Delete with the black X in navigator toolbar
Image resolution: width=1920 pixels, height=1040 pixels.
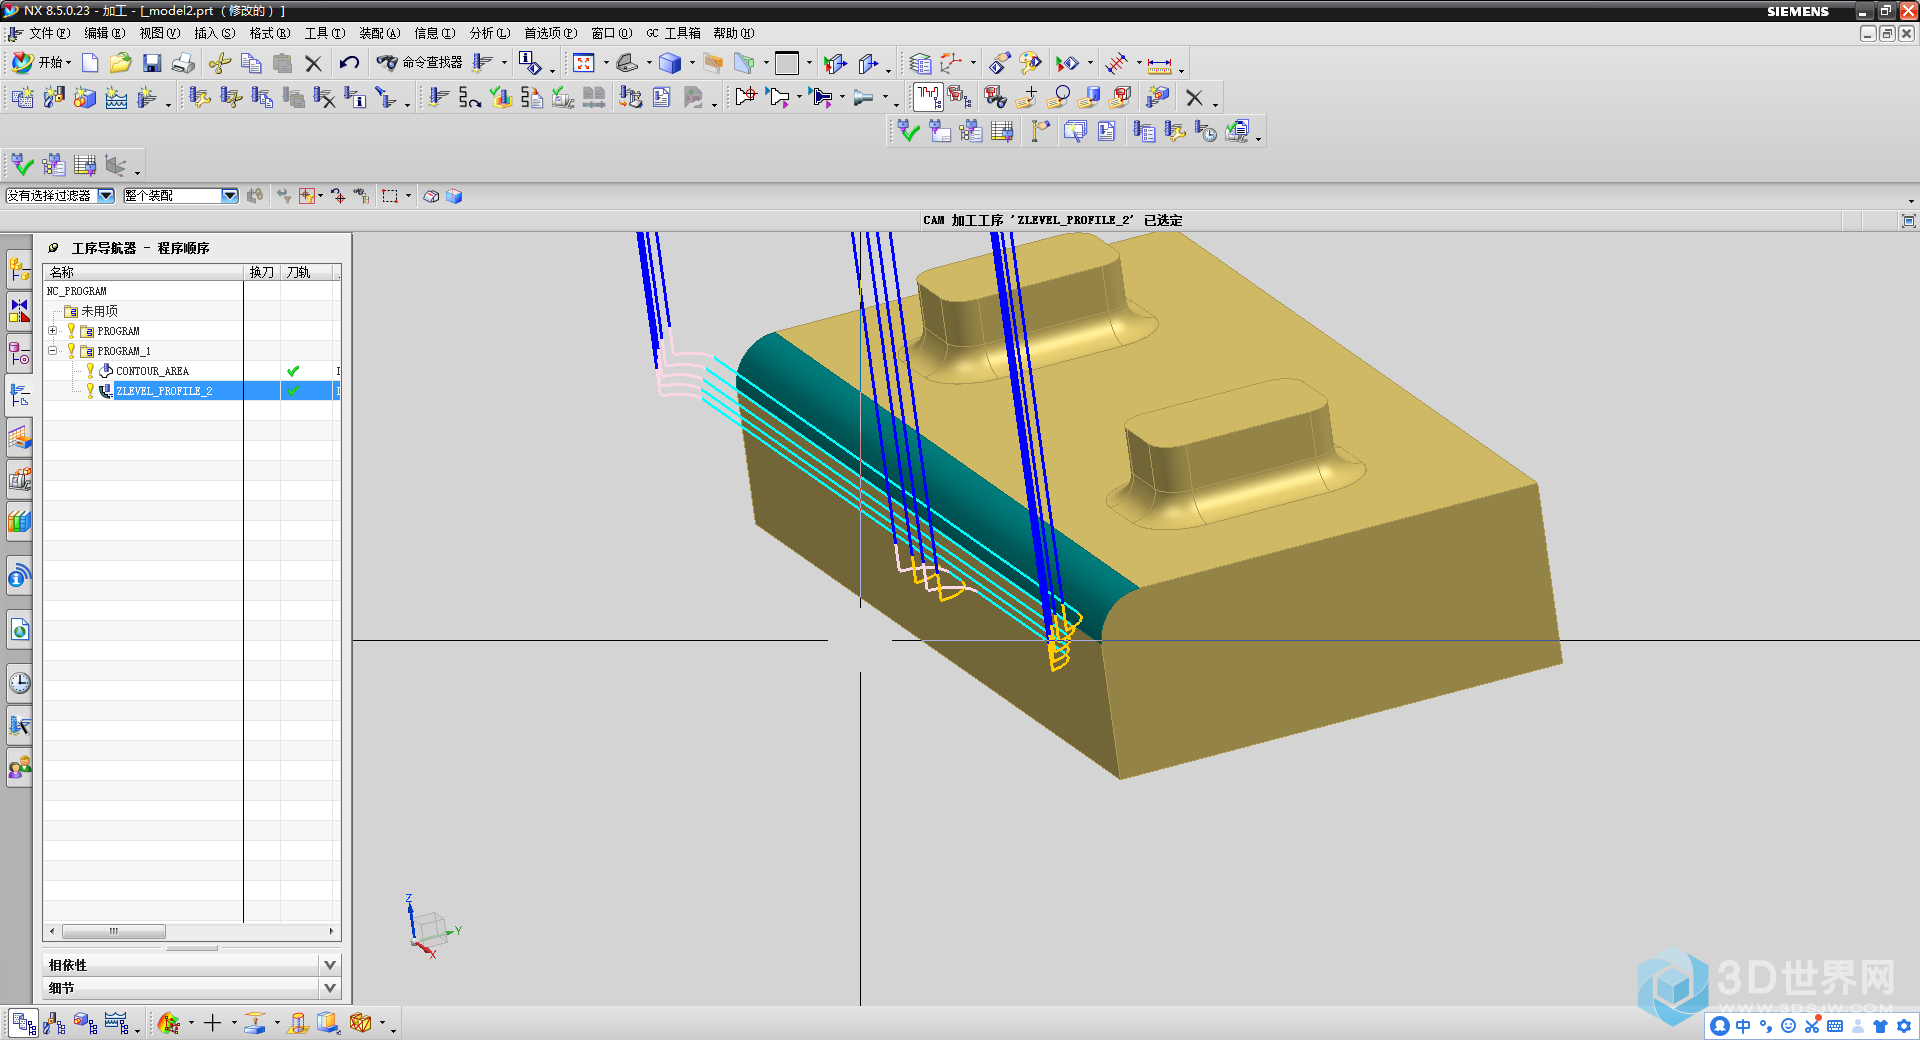coord(1194,97)
